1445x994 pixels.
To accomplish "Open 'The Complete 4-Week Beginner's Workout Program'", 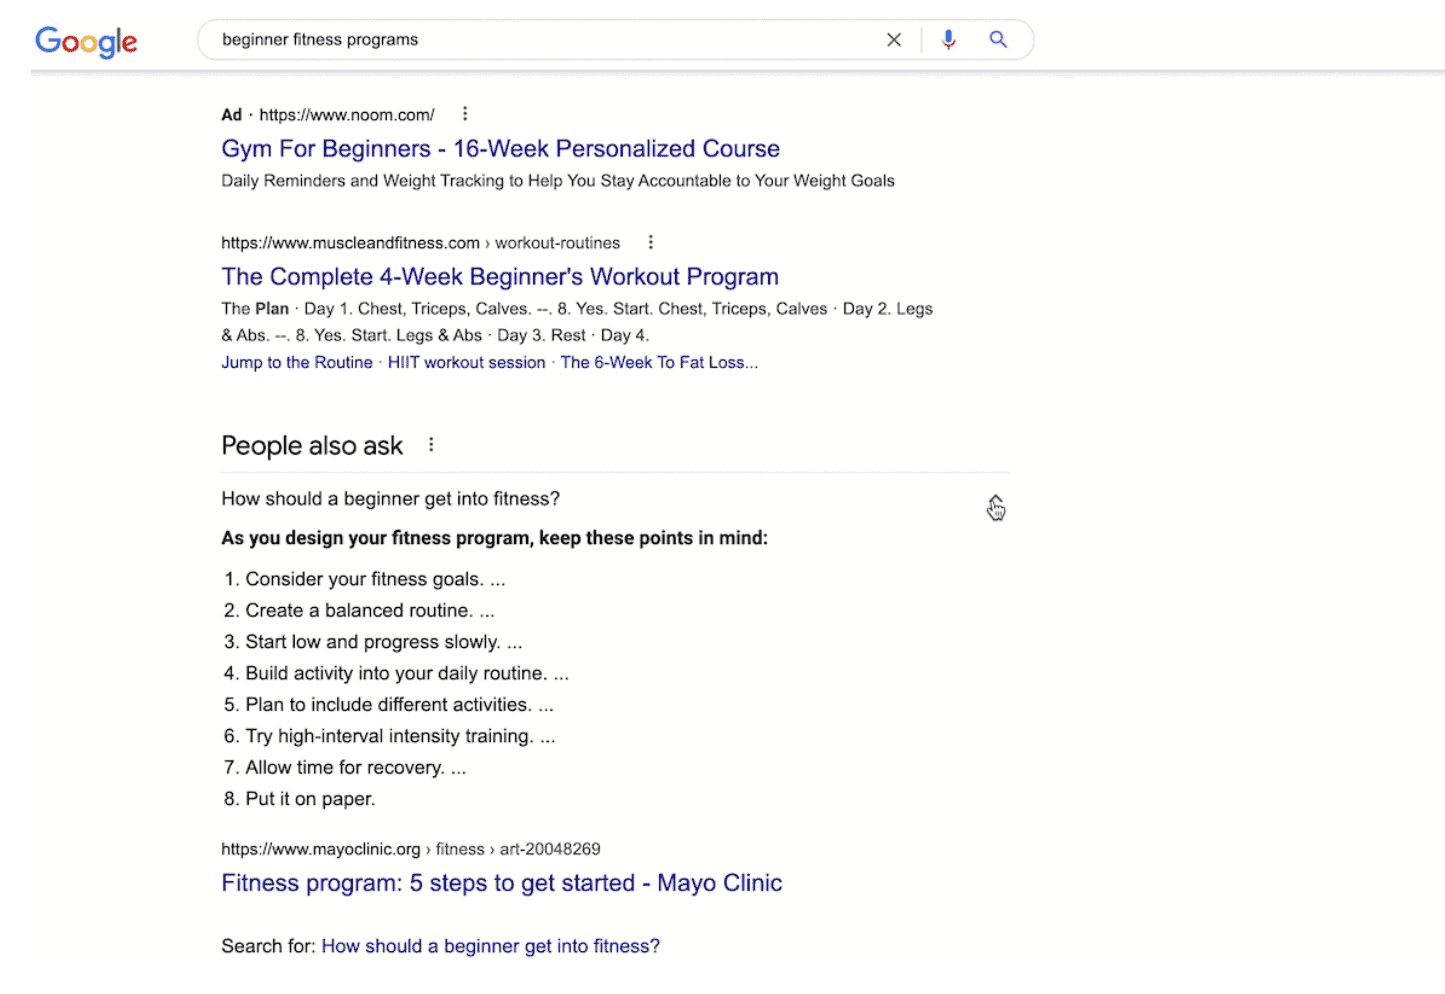I will coord(499,277).
